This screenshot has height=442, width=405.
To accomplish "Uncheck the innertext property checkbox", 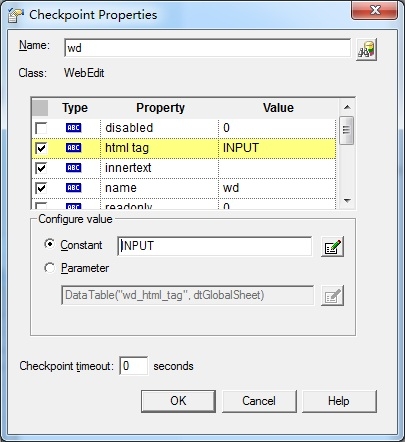I will [x=41, y=168].
